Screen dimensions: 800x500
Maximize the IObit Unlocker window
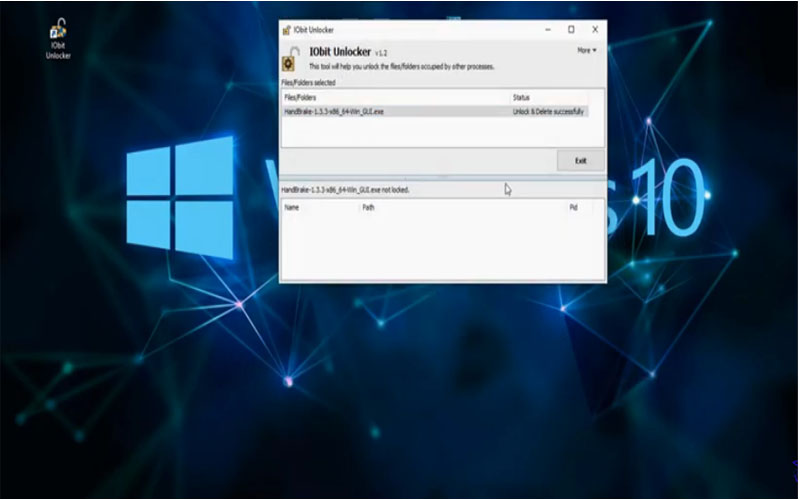(x=571, y=30)
